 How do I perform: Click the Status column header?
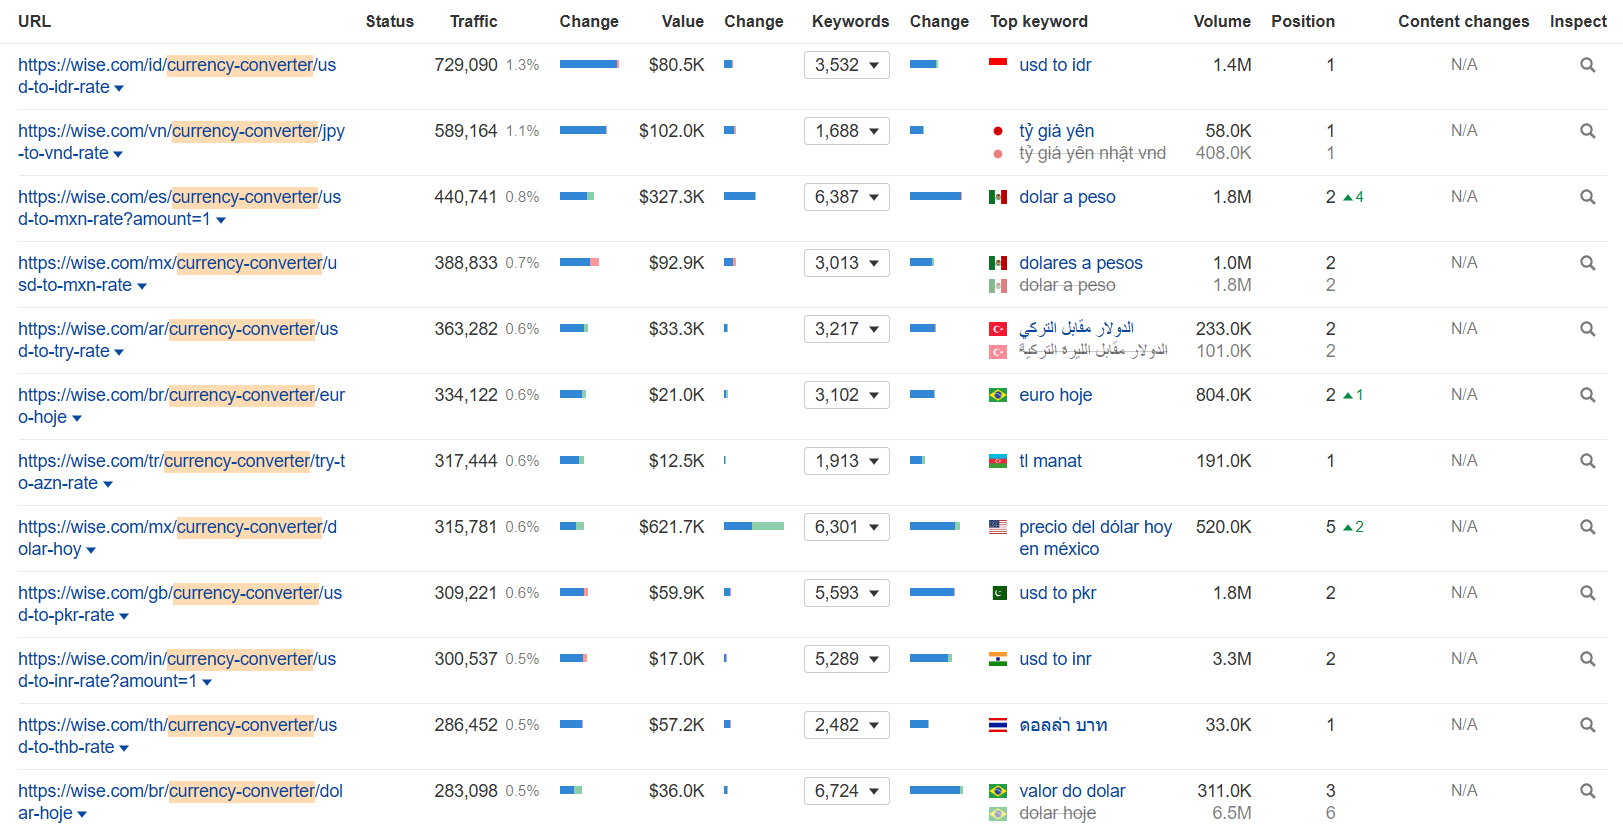coord(390,21)
